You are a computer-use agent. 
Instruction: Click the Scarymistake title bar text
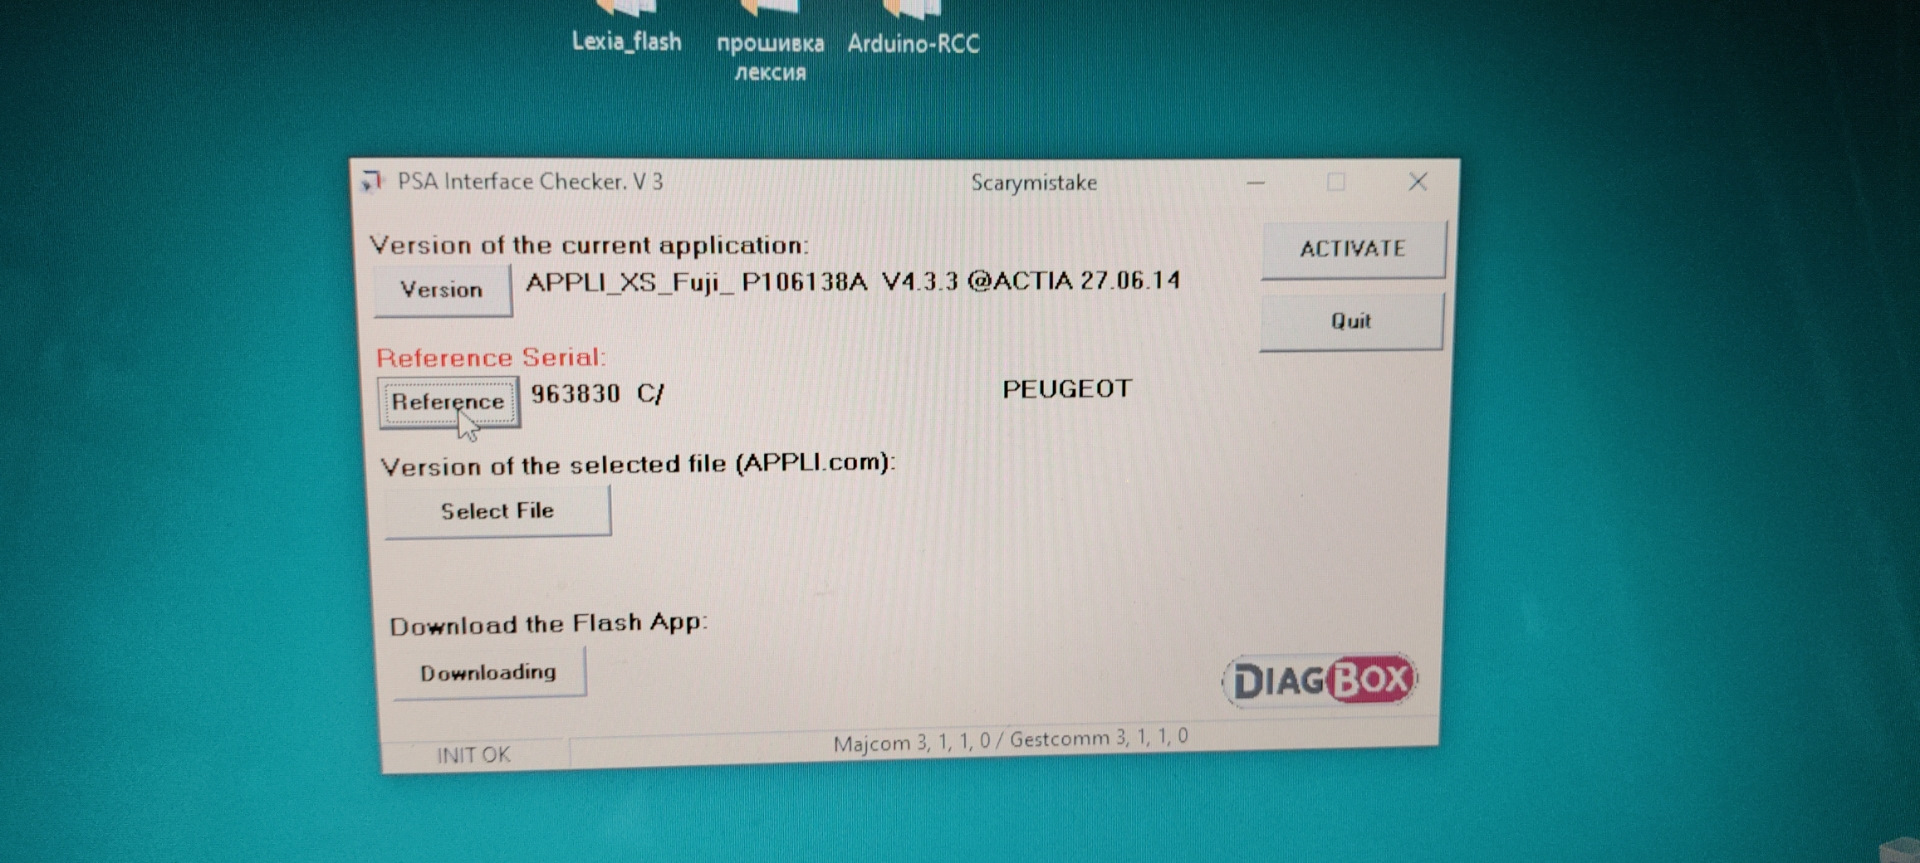pos(1034,183)
